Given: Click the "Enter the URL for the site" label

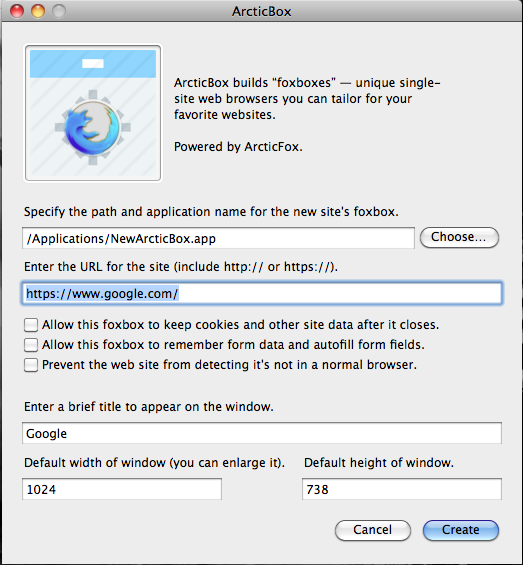Looking at the screenshot, I should coord(181,267).
